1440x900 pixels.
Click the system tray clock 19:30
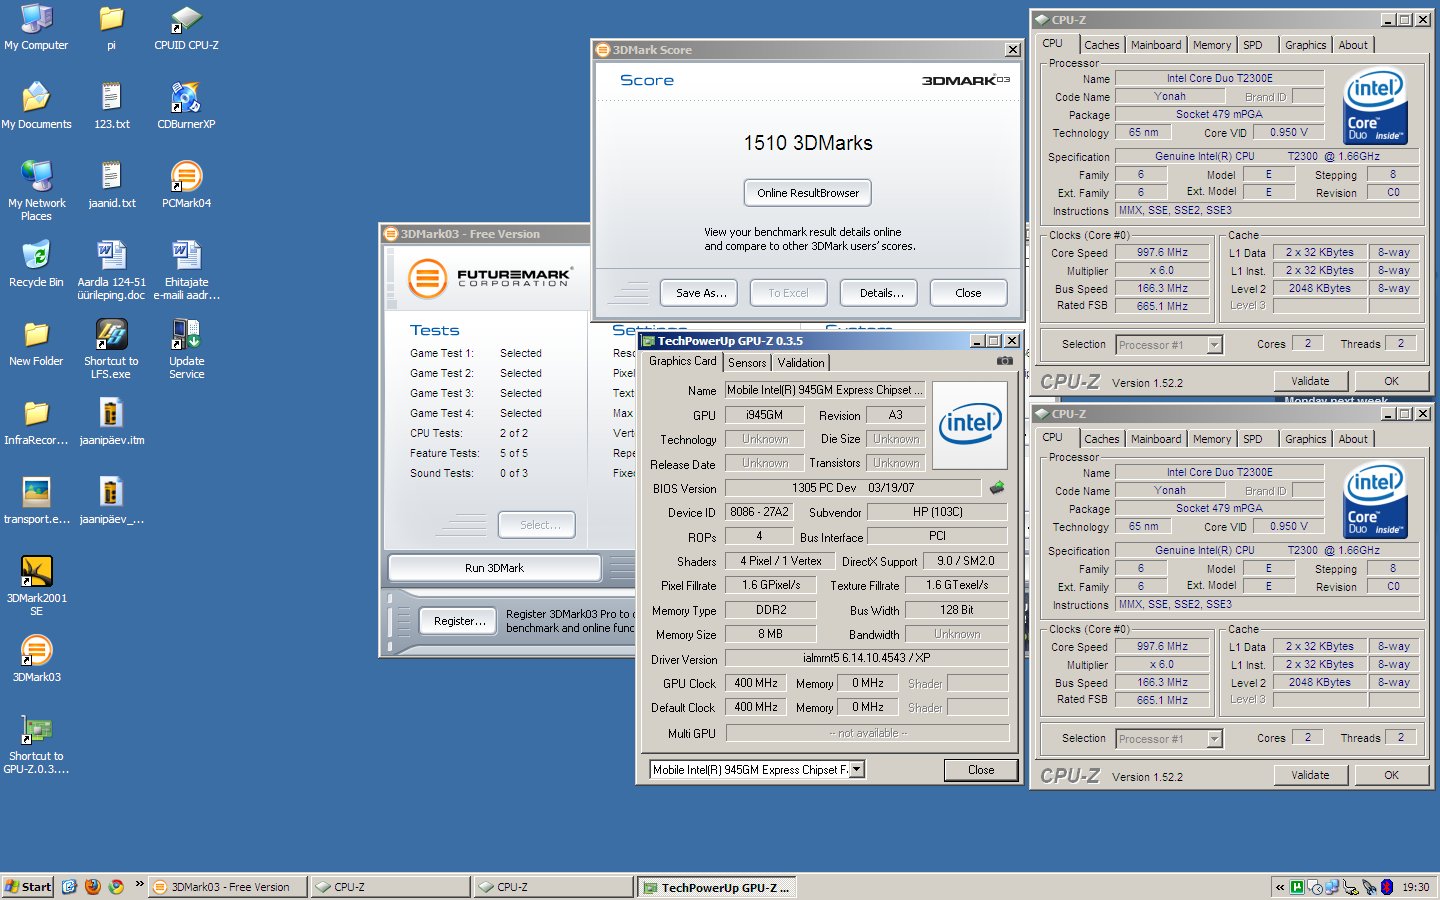[x=1416, y=887]
